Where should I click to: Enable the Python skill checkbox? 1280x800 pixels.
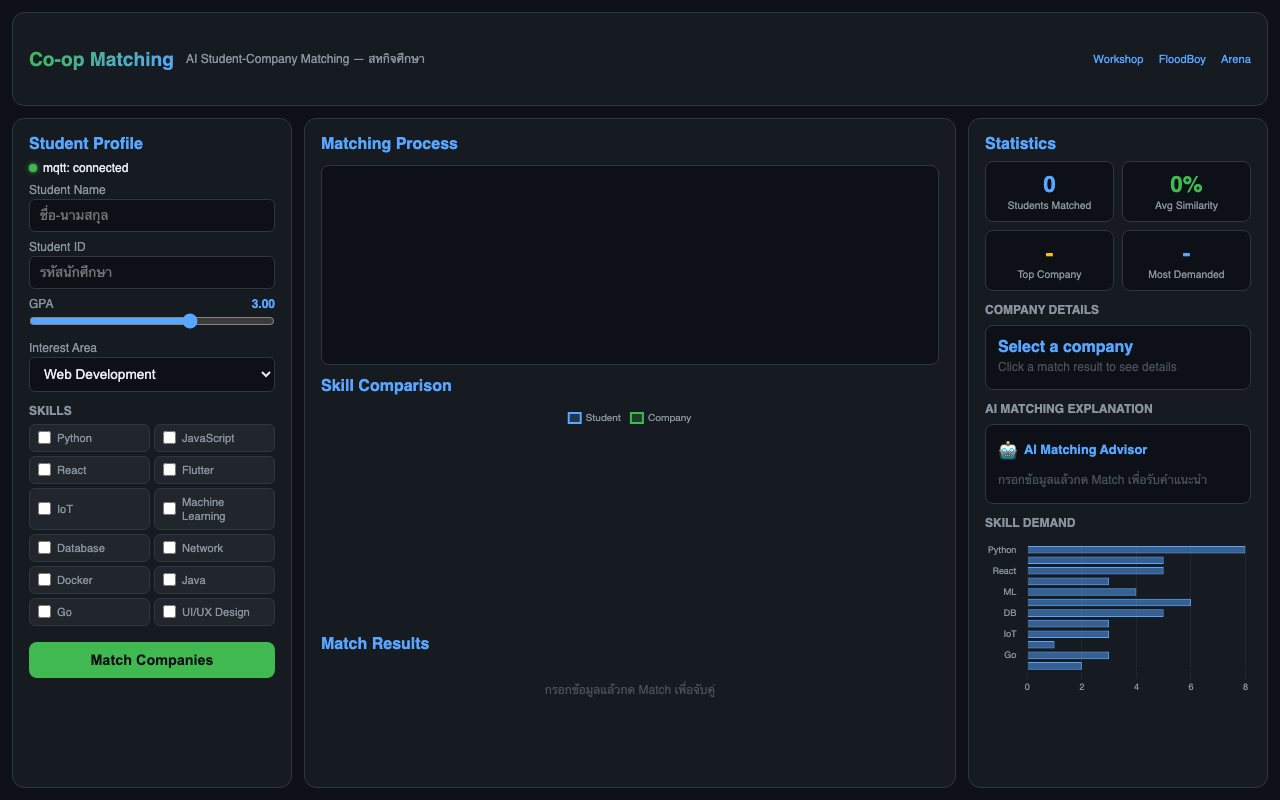click(x=45, y=438)
